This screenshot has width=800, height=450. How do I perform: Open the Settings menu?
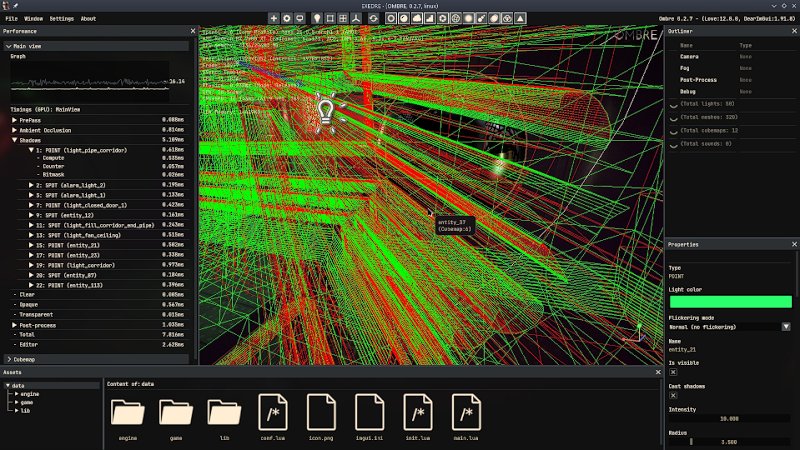pos(61,18)
